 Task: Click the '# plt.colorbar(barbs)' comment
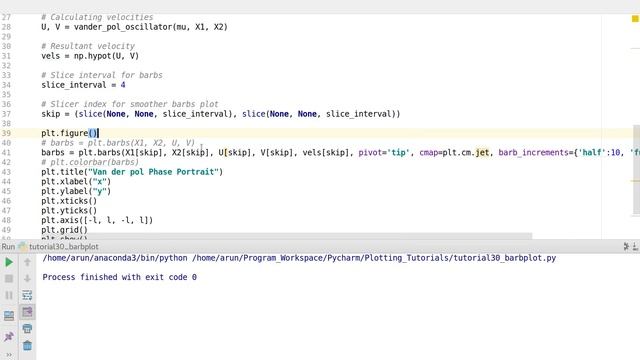pos(90,162)
